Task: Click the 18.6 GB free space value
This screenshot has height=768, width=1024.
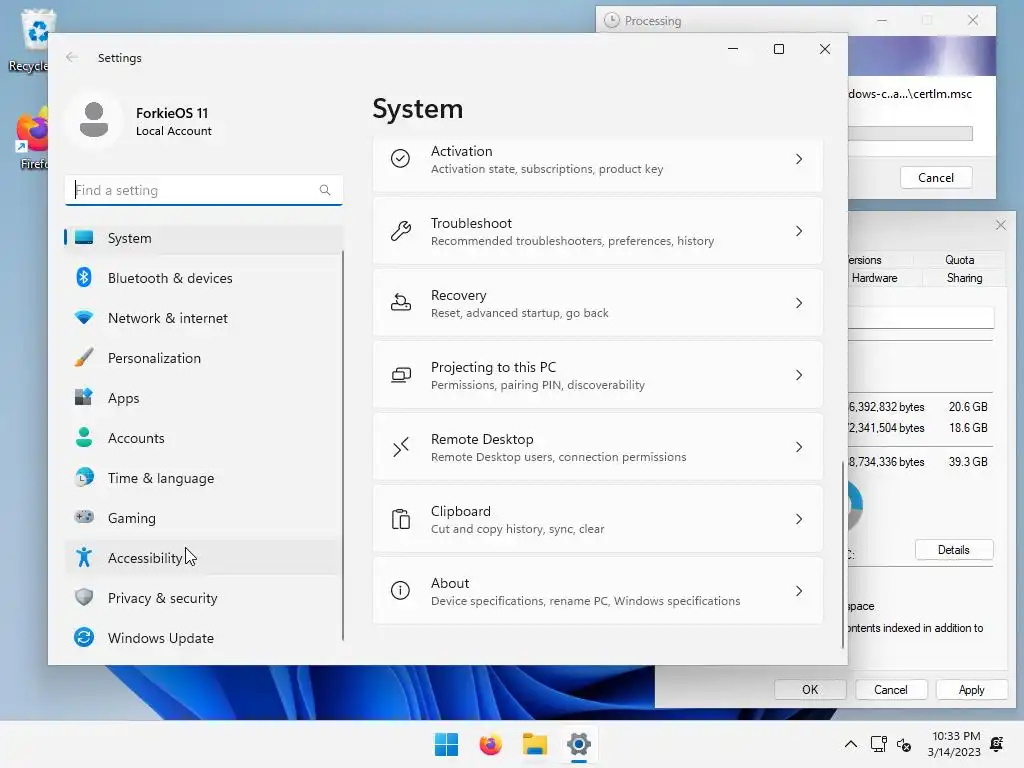Action: pyautogui.click(x=968, y=428)
